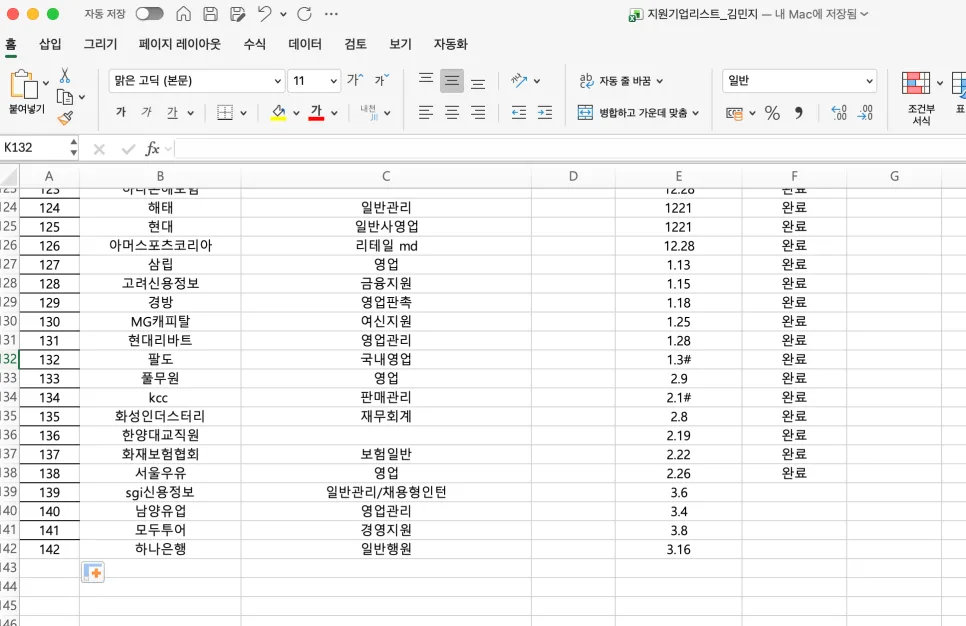Toggle italic 가 formatting
Image resolution: width=966 pixels, height=626 pixels.
(147, 112)
